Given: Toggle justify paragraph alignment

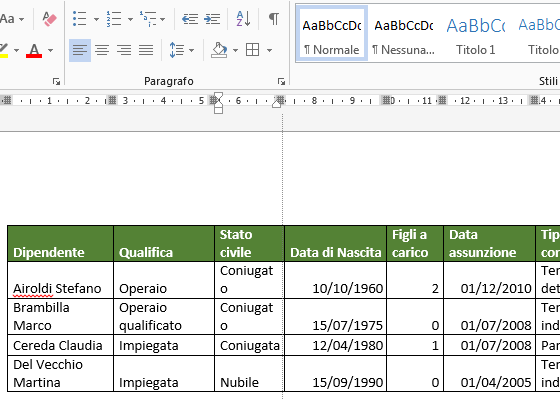Looking at the screenshot, I should (146, 50).
